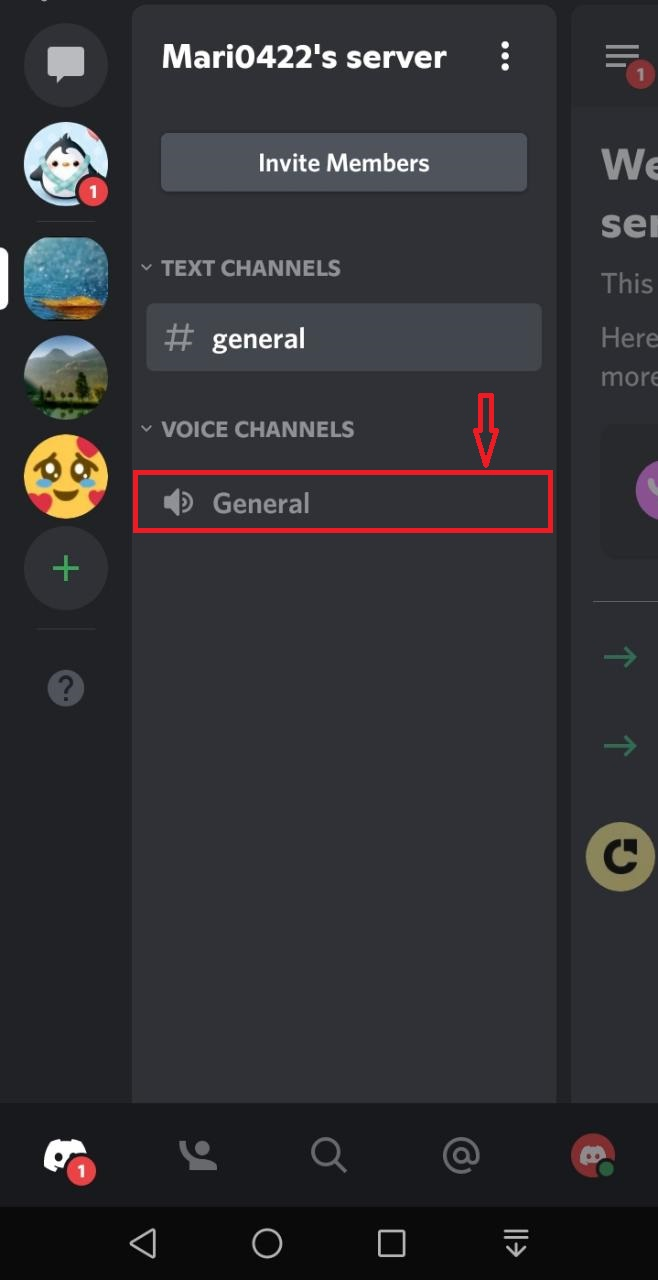Open direct messages via chat bubble icon
This screenshot has width=658, height=1280.
pos(65,65)
